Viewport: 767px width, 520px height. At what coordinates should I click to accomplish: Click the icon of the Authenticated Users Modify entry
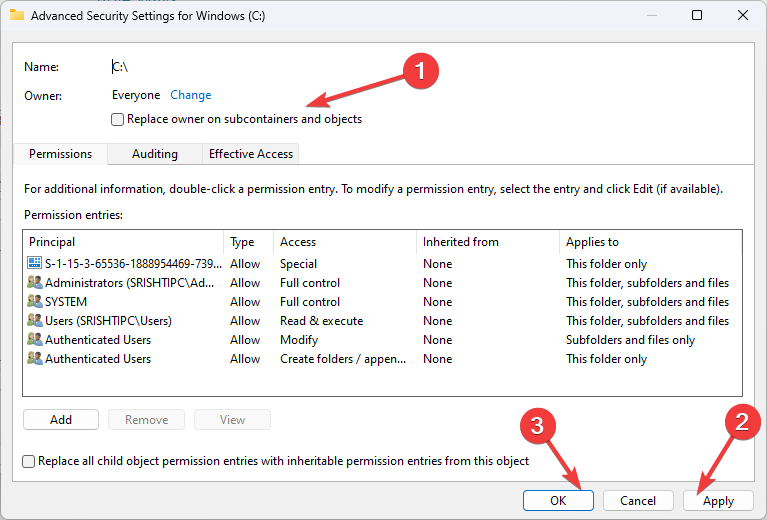[36, 340]
